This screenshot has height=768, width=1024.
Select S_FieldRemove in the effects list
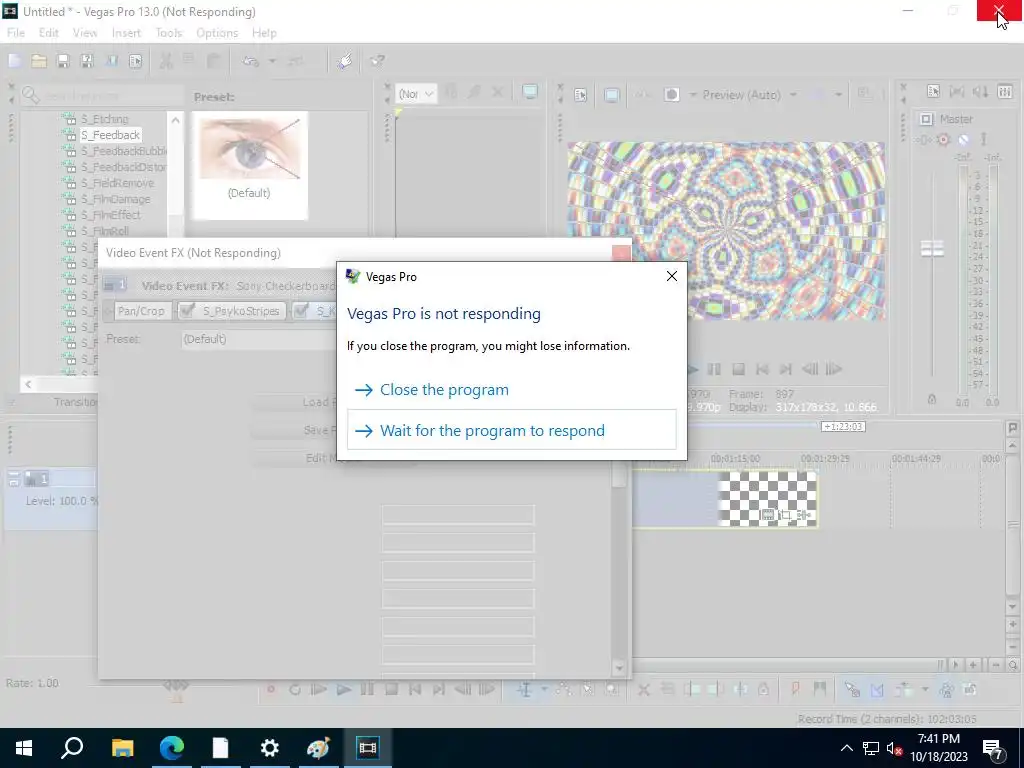click(118, 183)
